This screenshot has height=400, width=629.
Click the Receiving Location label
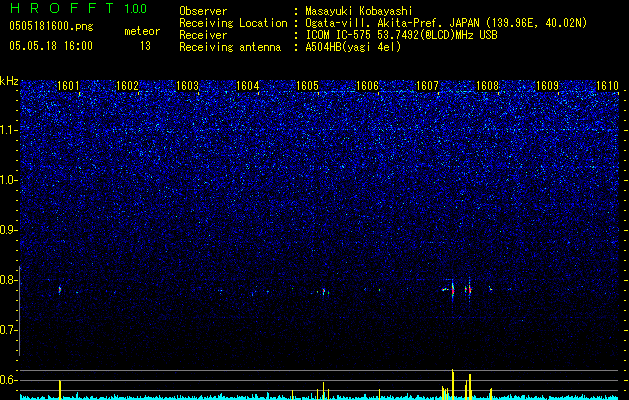tap(233, 23)
